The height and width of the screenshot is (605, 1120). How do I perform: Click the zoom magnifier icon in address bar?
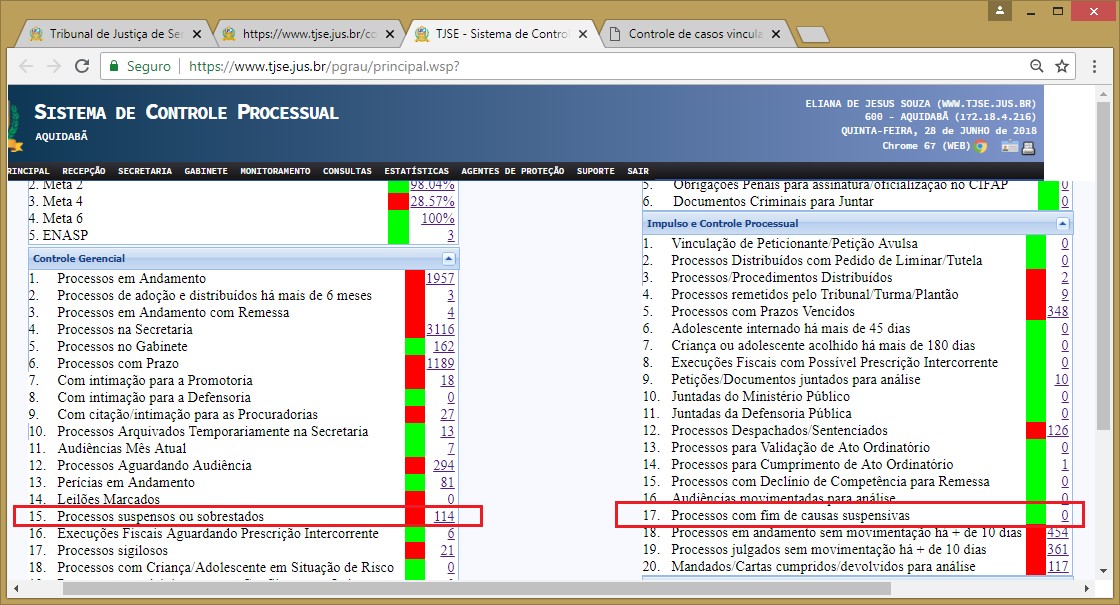coord(1034,66)
